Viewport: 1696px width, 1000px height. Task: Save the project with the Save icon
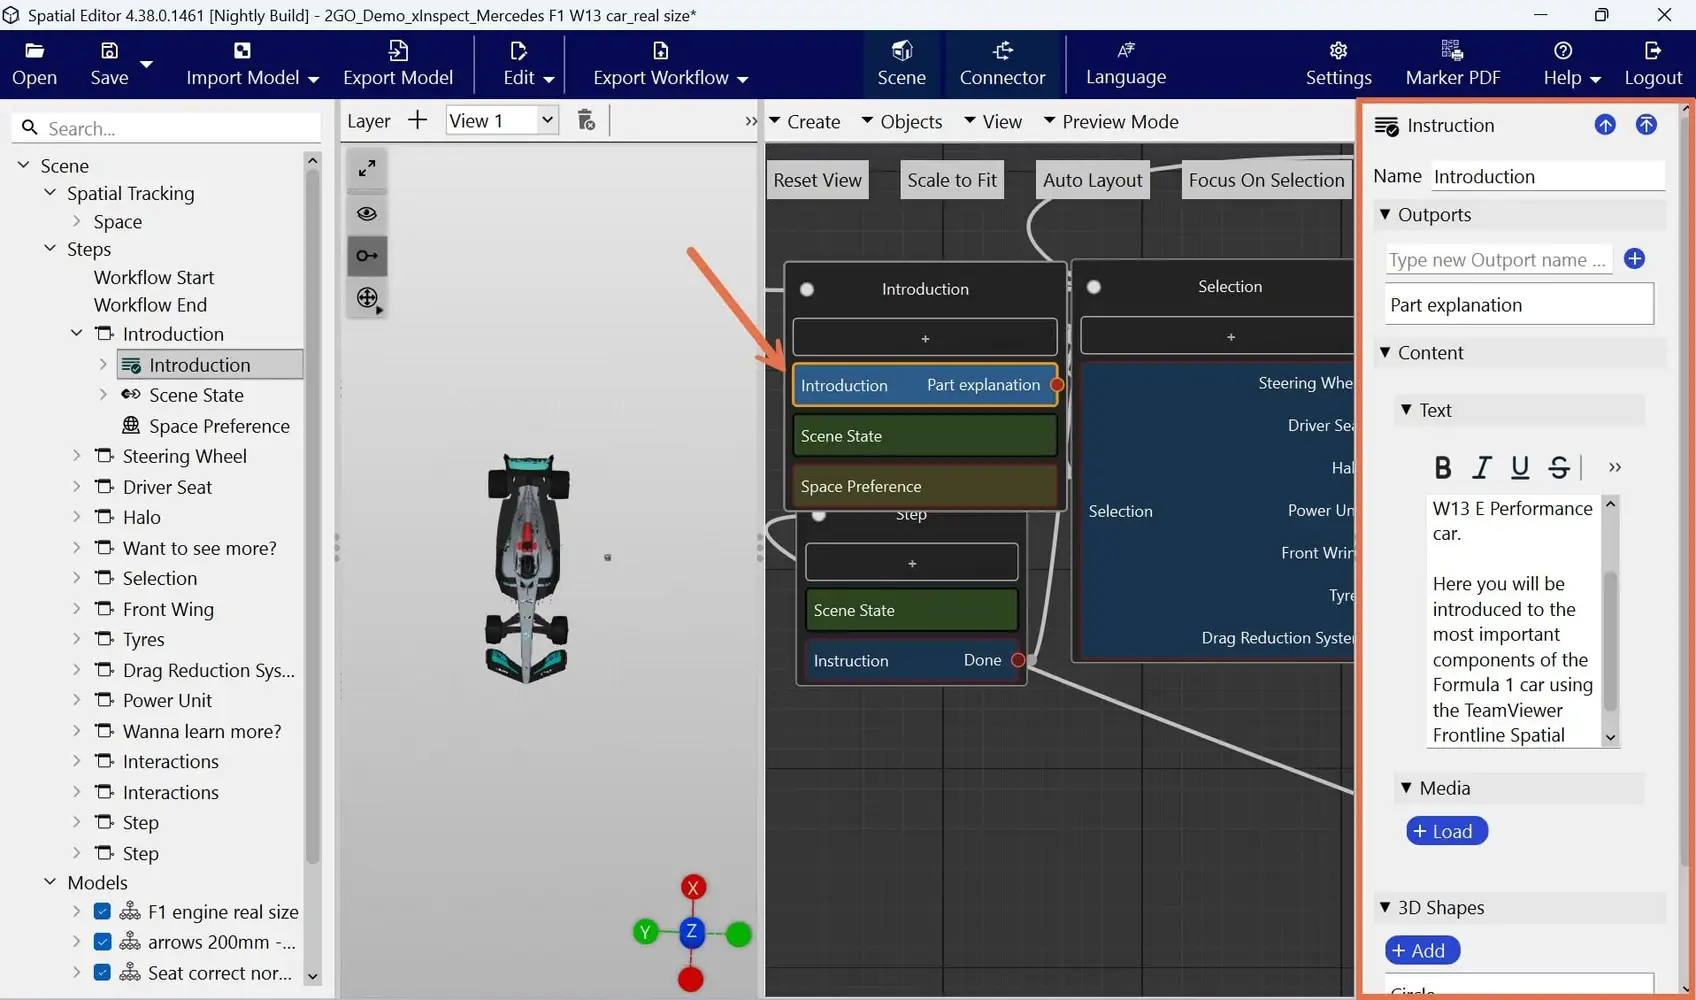pos(109,51)
